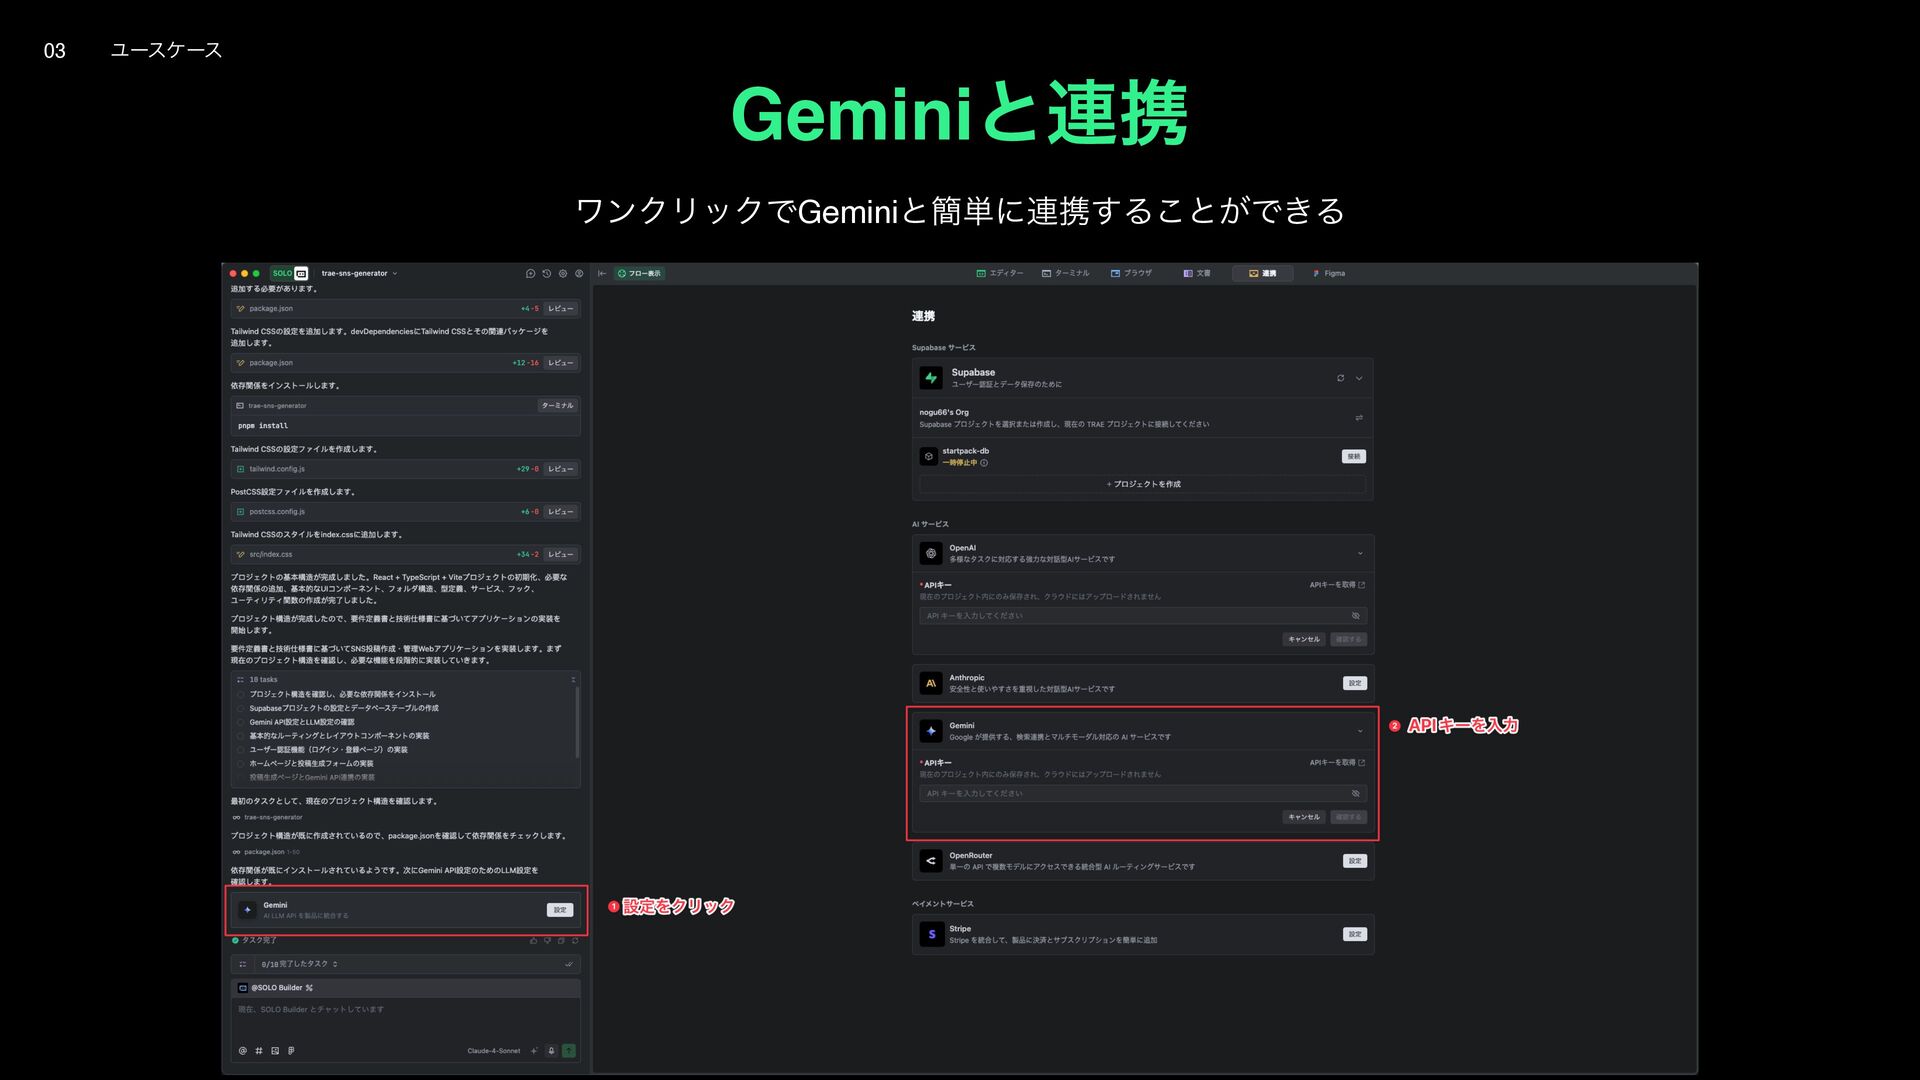
Task: Click the Supabase refresh icon
Action: [1340, 378]
